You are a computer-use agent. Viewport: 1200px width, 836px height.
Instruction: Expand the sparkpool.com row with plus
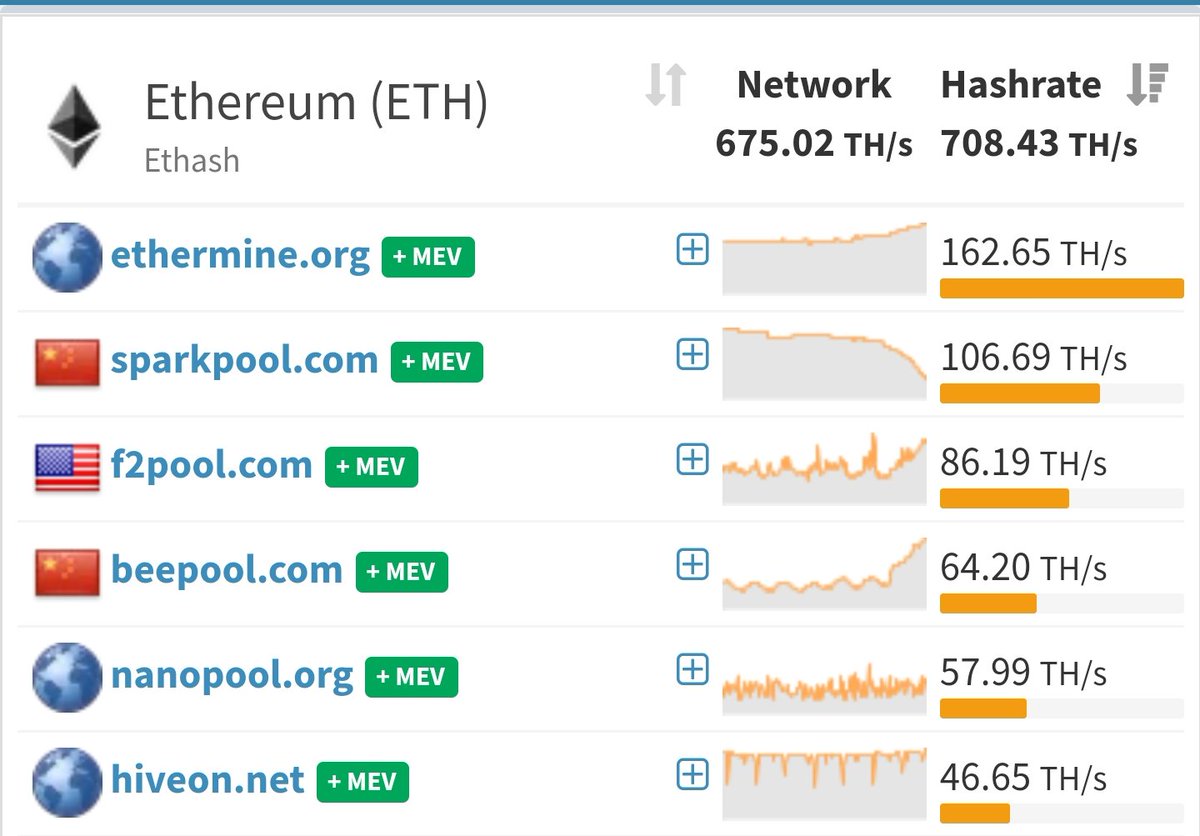(692, 354)
